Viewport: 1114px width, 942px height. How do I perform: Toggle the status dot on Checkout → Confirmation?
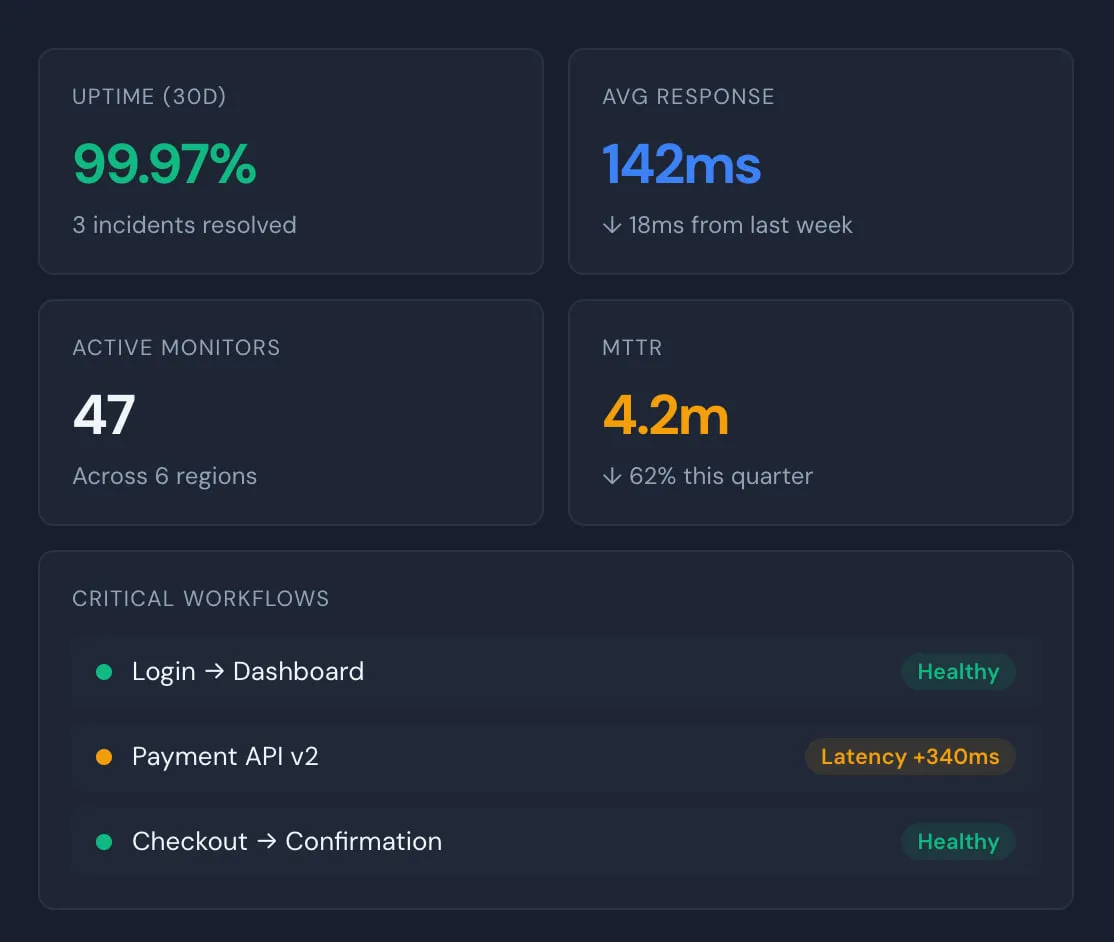pyautogui.click(x=104, y=842)
